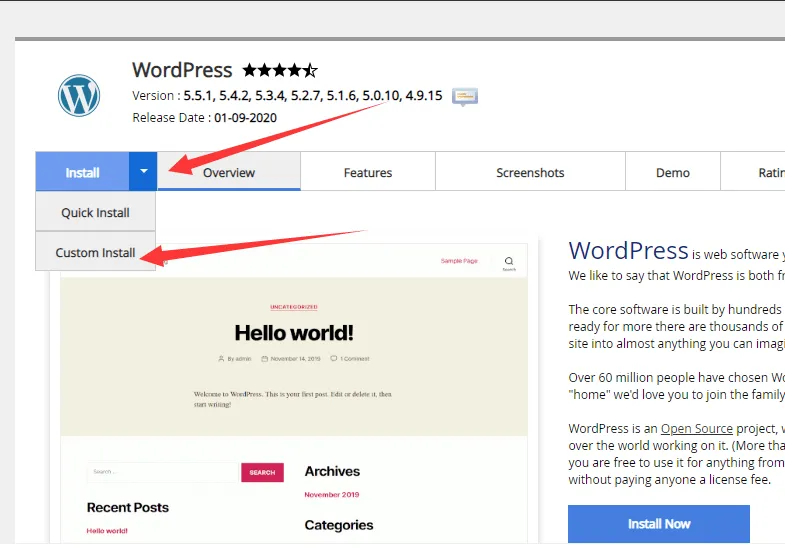Choose Custom Install from dropdown
Screen dimensions: 785x556
[x=95, y=252]
